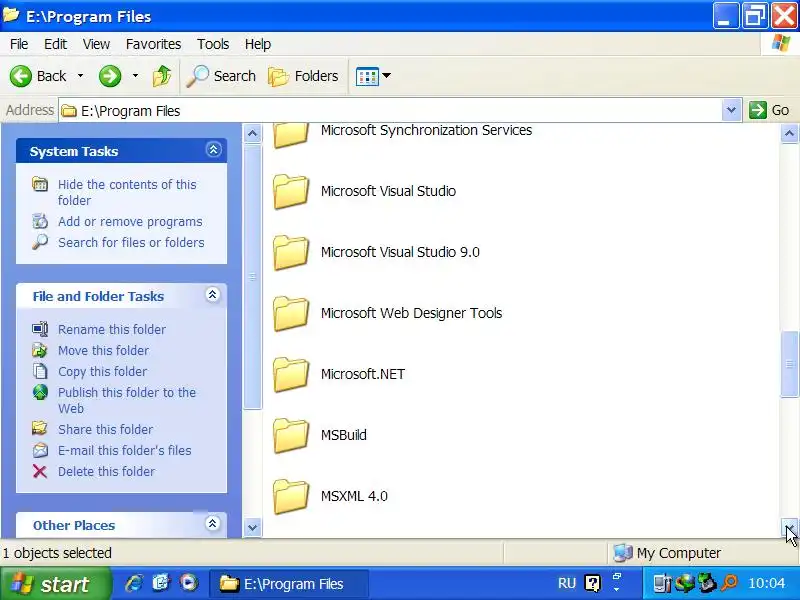Open the Edit menu
This screenshot has width=800, height=600.
click(x=55, y=44)
